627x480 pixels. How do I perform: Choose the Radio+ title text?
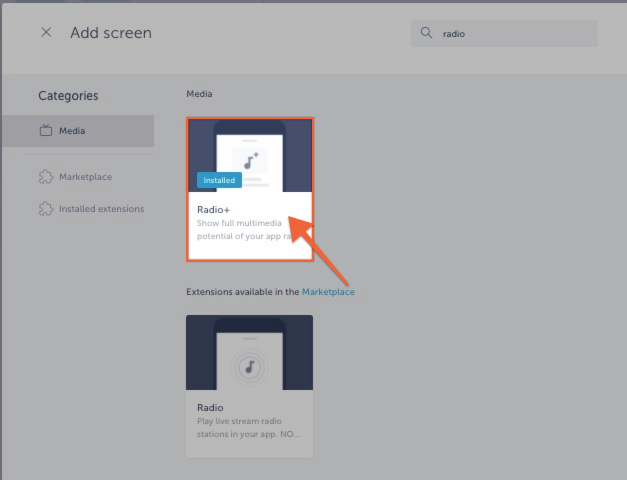pos(214,209)
